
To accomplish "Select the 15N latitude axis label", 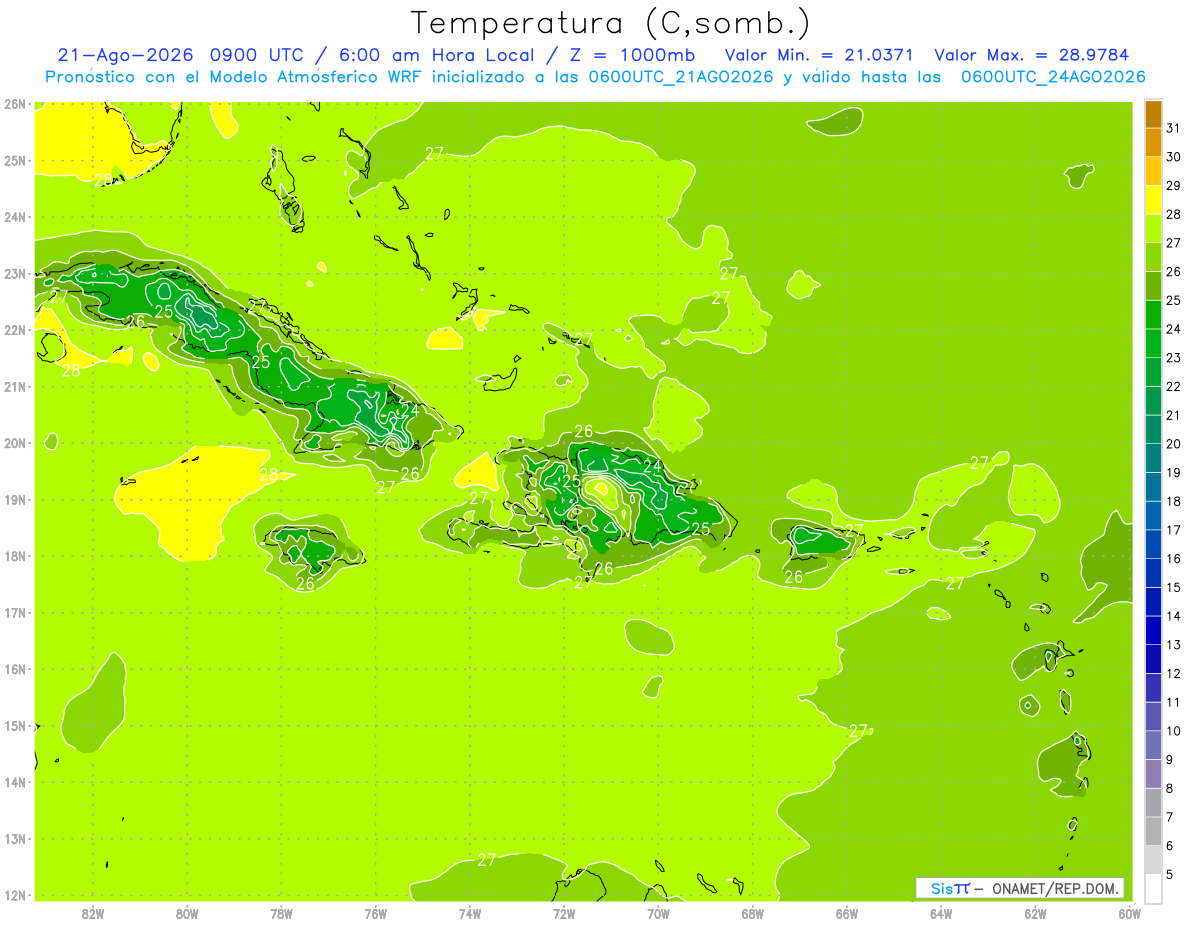I will (x=14, y=726).
